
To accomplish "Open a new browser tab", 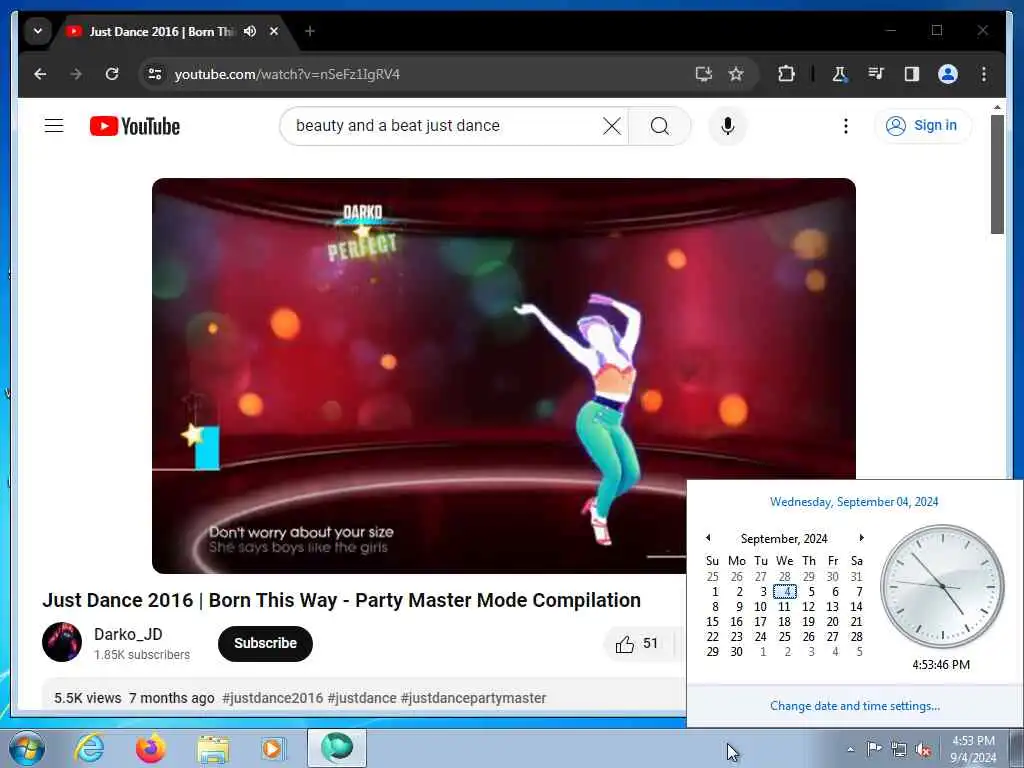I will pos(310,31).
